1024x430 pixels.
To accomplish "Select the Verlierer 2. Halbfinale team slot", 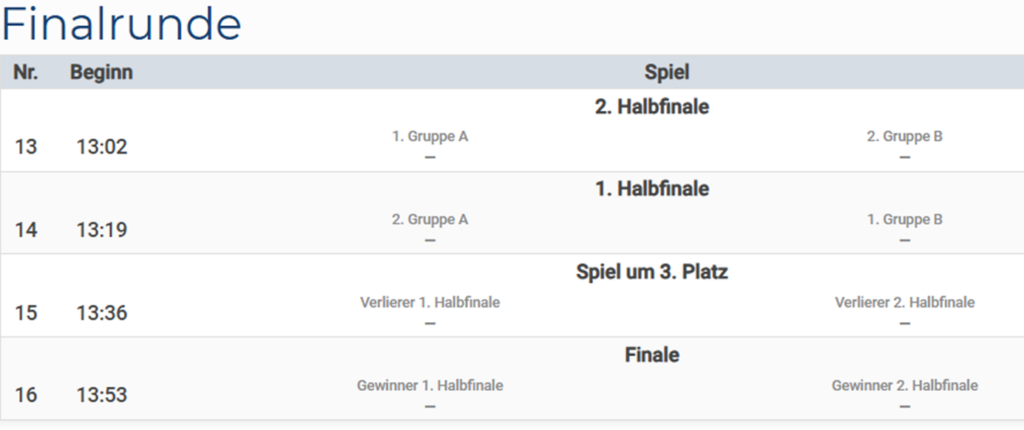I will (905, 302).
